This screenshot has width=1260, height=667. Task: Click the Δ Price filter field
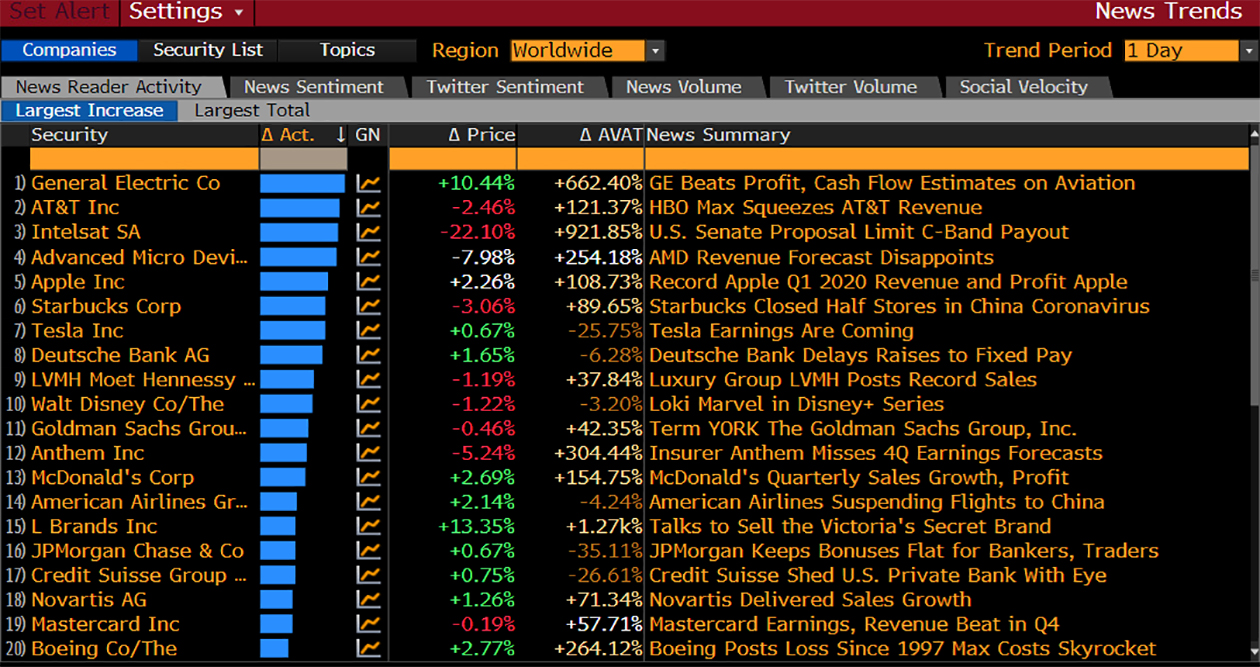(x=452, y=159)
